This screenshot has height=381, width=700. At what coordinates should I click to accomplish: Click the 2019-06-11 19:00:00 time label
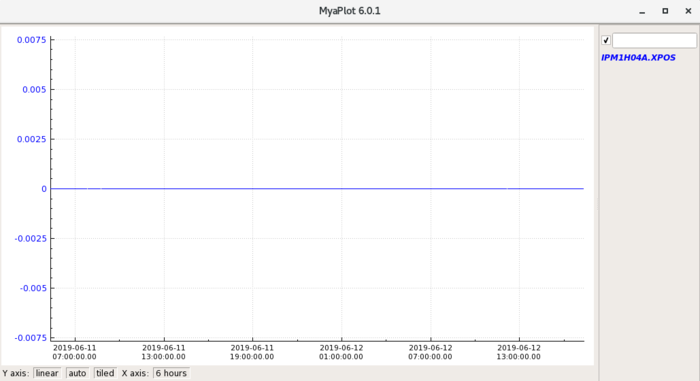(252, 352)
